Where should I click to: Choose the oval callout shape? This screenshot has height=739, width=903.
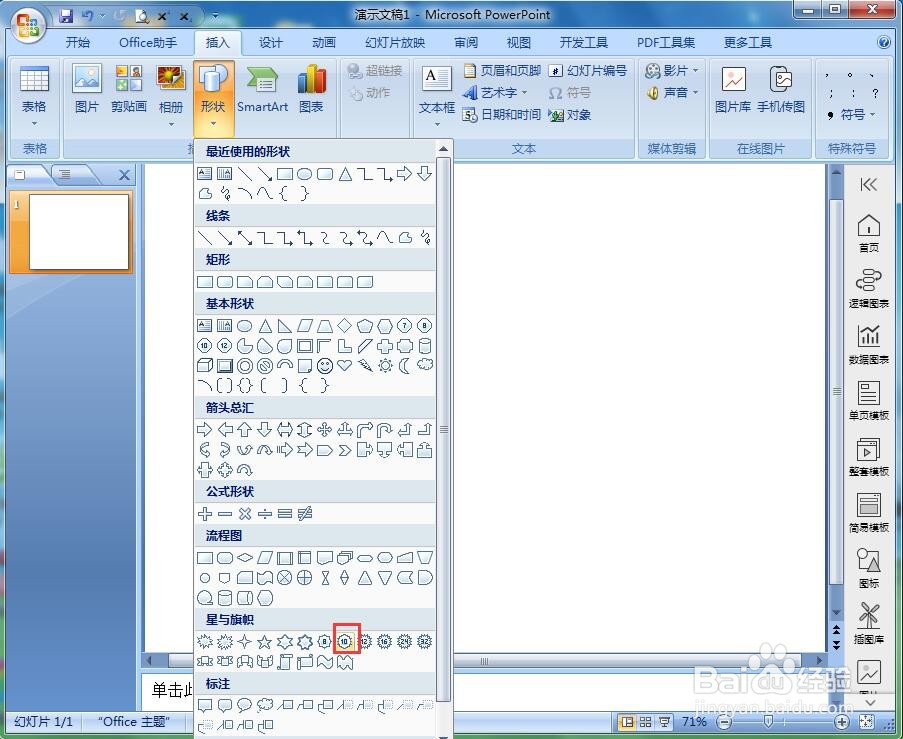244,704
